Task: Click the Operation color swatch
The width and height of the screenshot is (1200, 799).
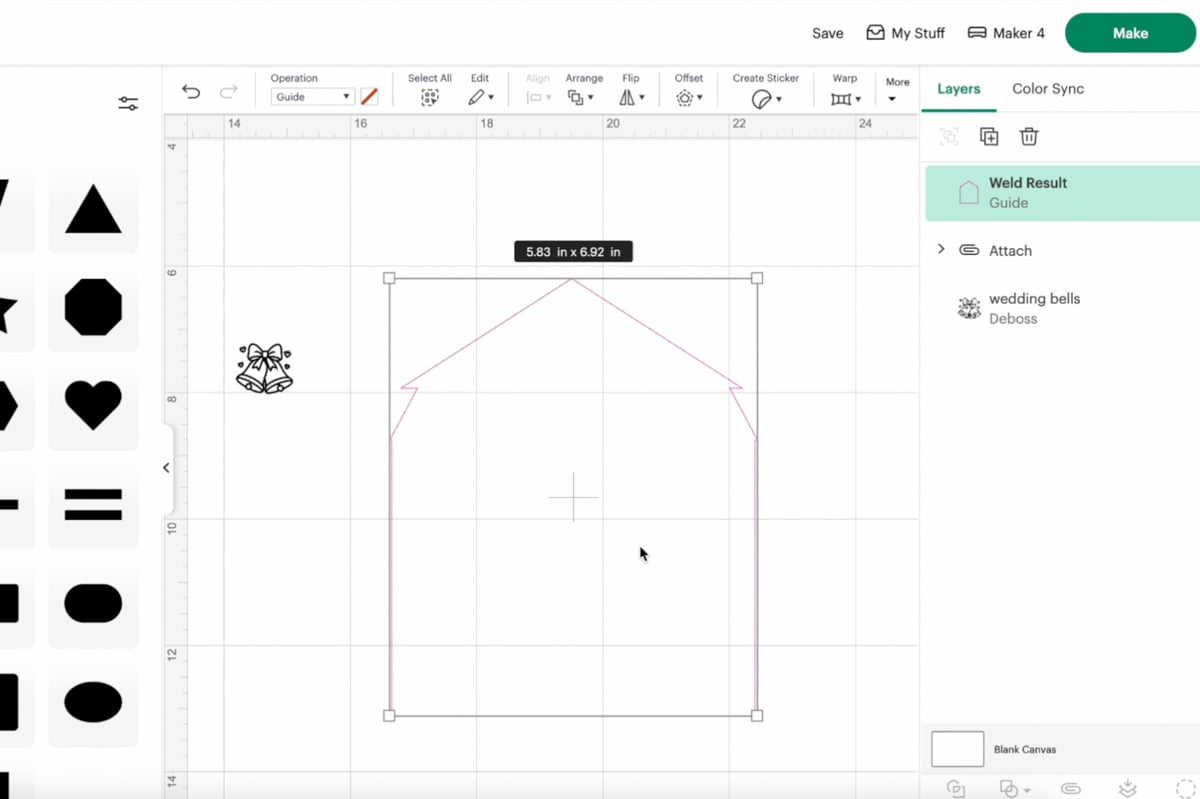Action: pyautogui.click(x=369, y=96)
